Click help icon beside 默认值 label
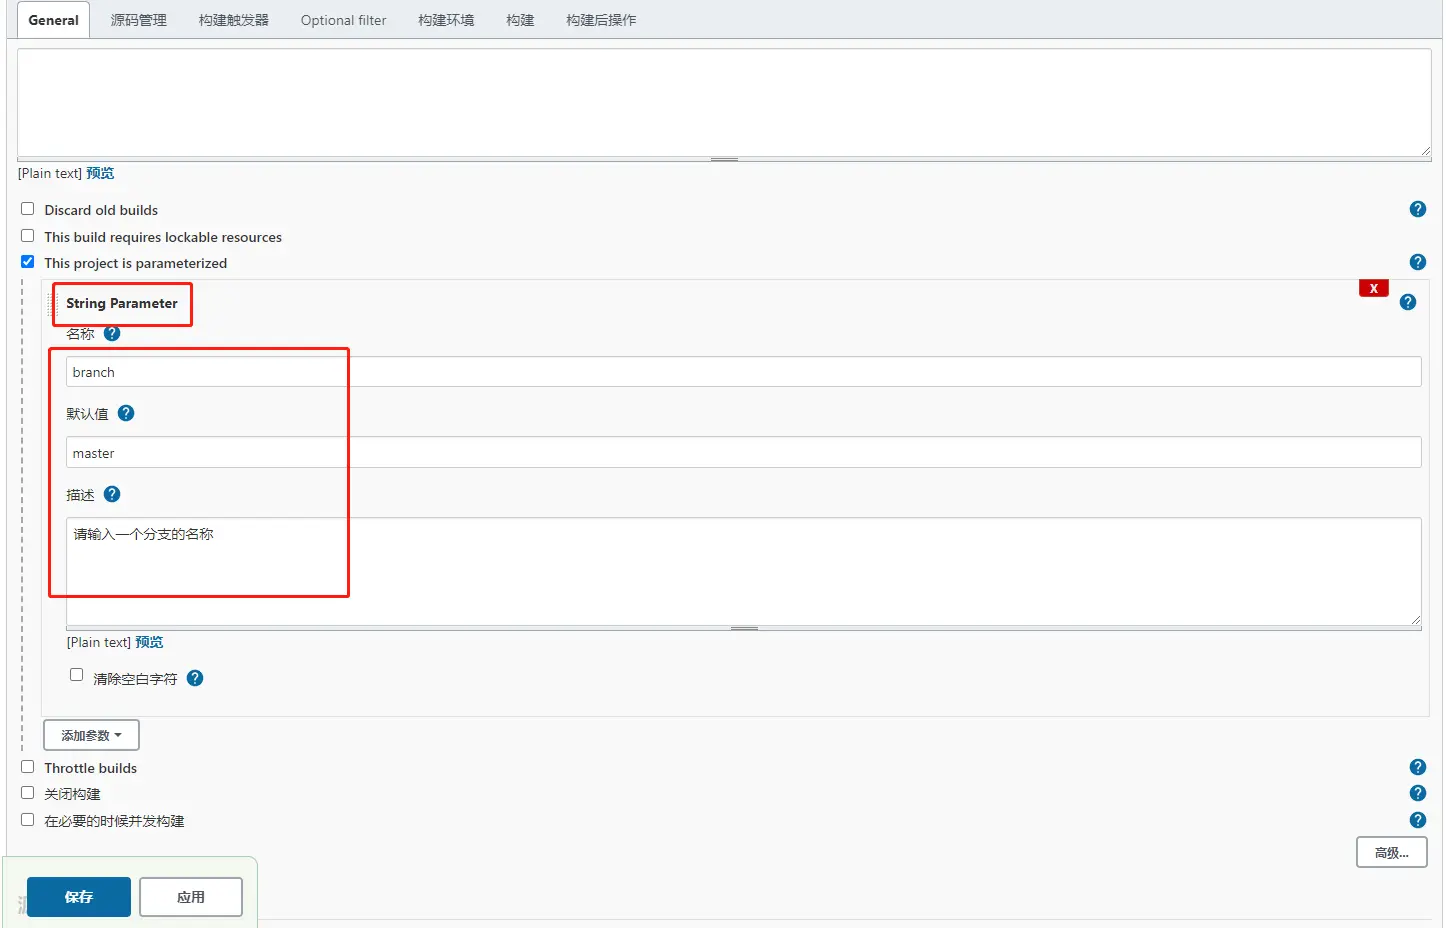This screenshot has width=1446, height=928. pyautogui.click(x=126, y=413)
